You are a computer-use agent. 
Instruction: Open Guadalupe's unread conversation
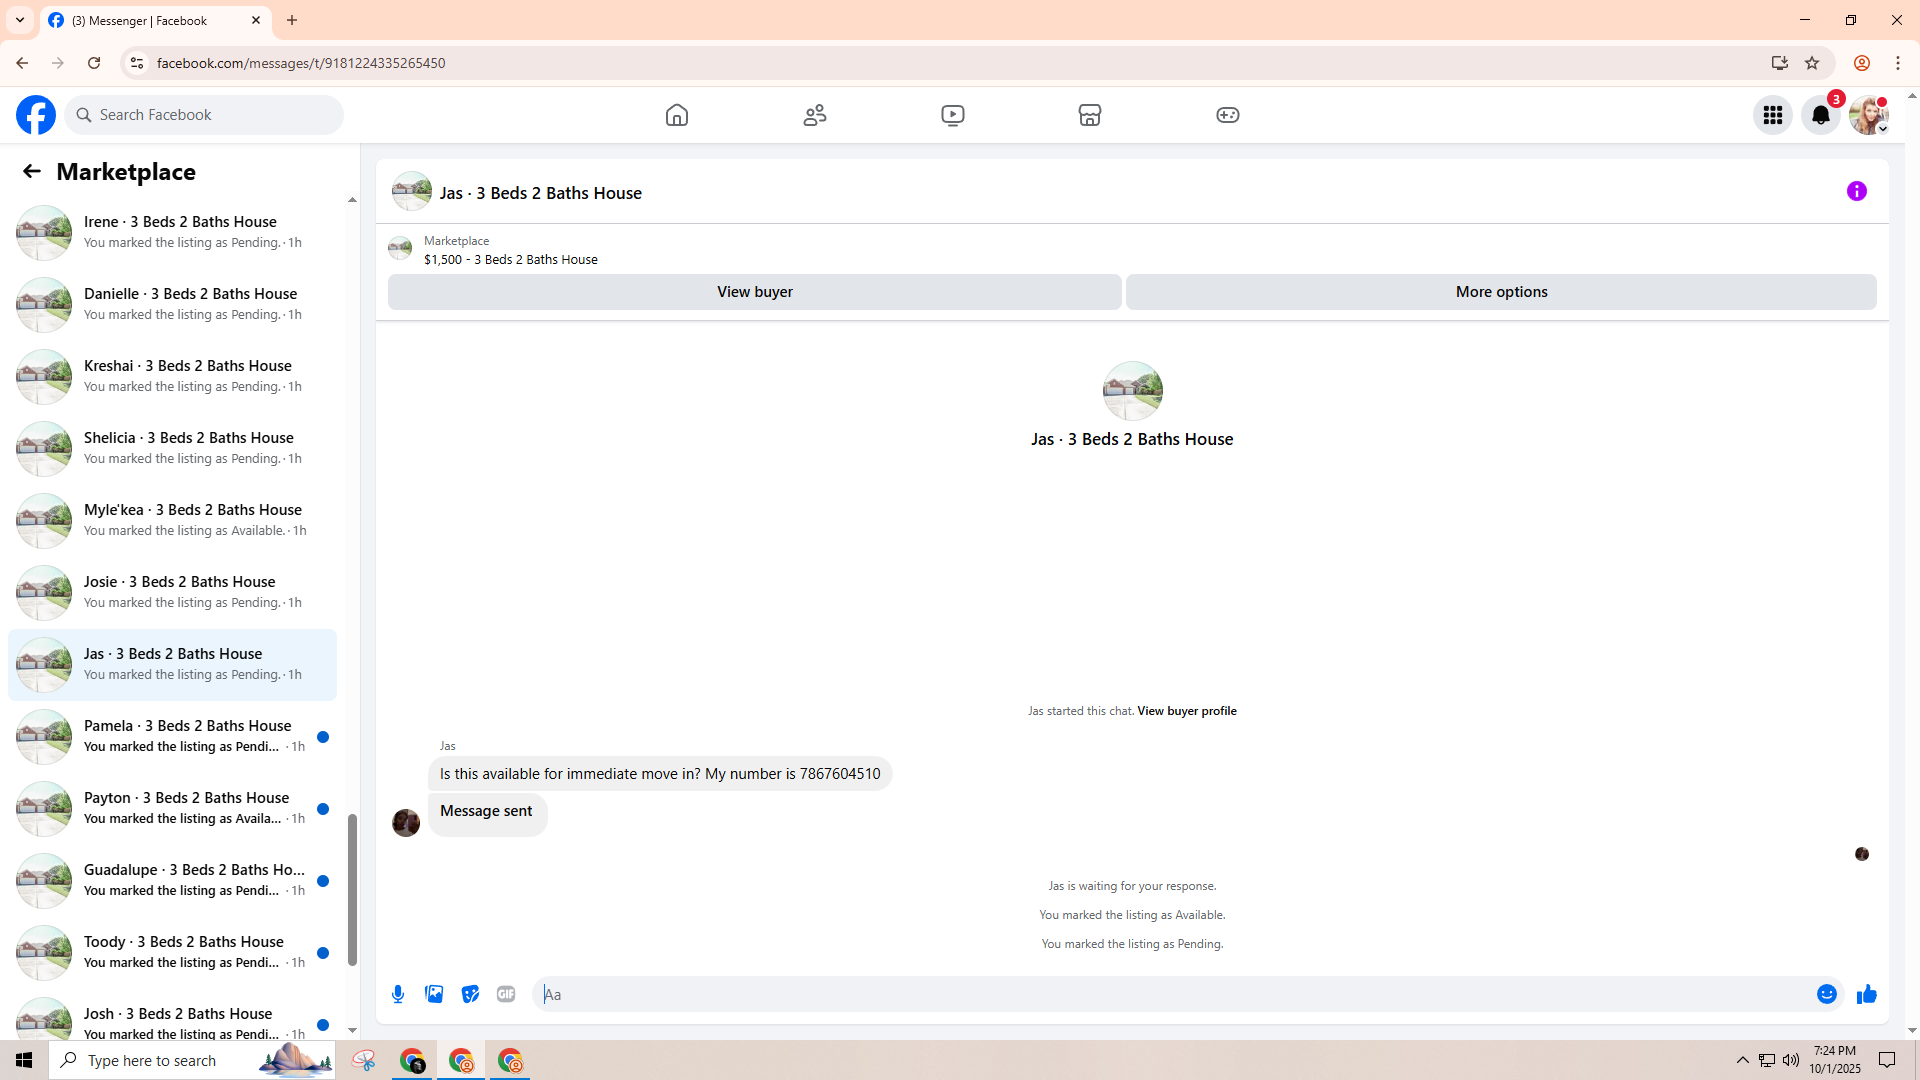click(x=172, y=880)
